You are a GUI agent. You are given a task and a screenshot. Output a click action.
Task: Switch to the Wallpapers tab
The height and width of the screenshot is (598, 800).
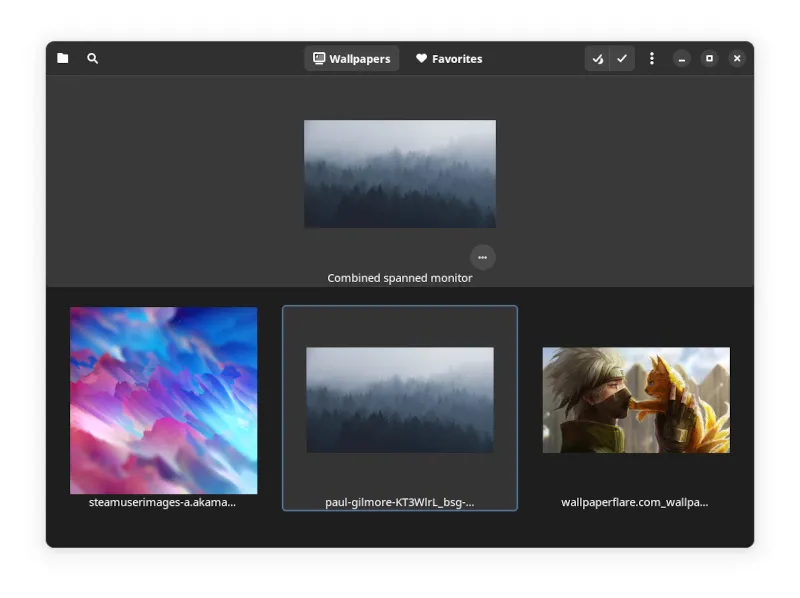(x=351, y=59)
